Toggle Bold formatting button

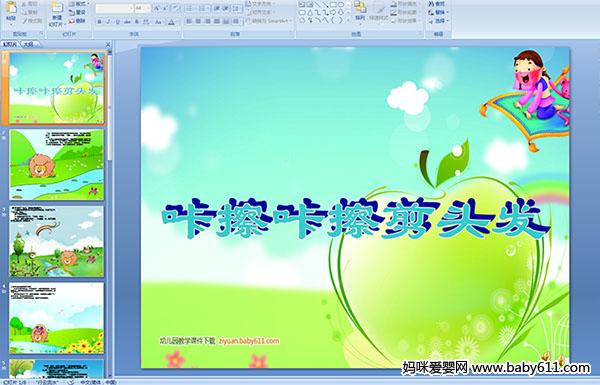point(99,22)
